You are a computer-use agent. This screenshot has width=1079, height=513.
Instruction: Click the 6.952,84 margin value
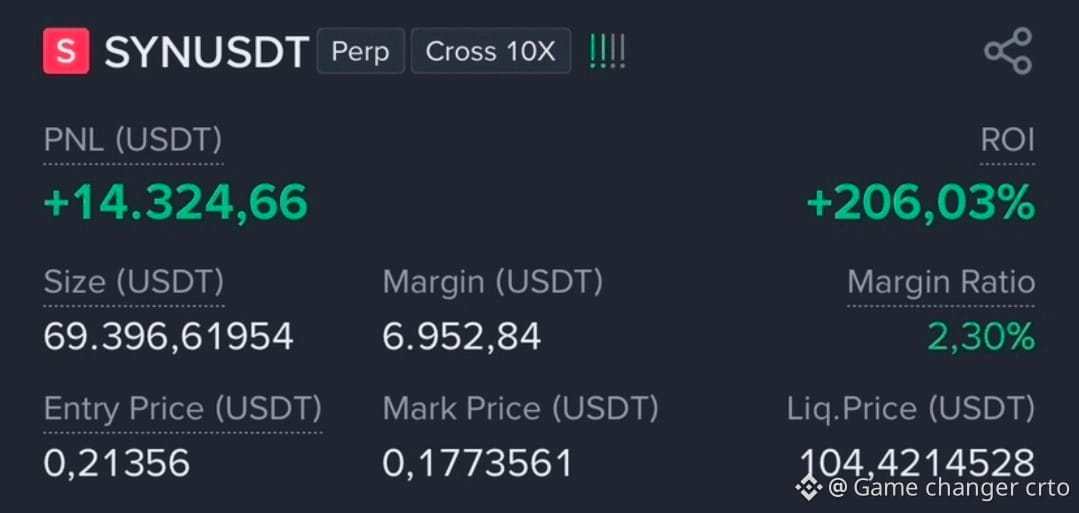point(462,337)
